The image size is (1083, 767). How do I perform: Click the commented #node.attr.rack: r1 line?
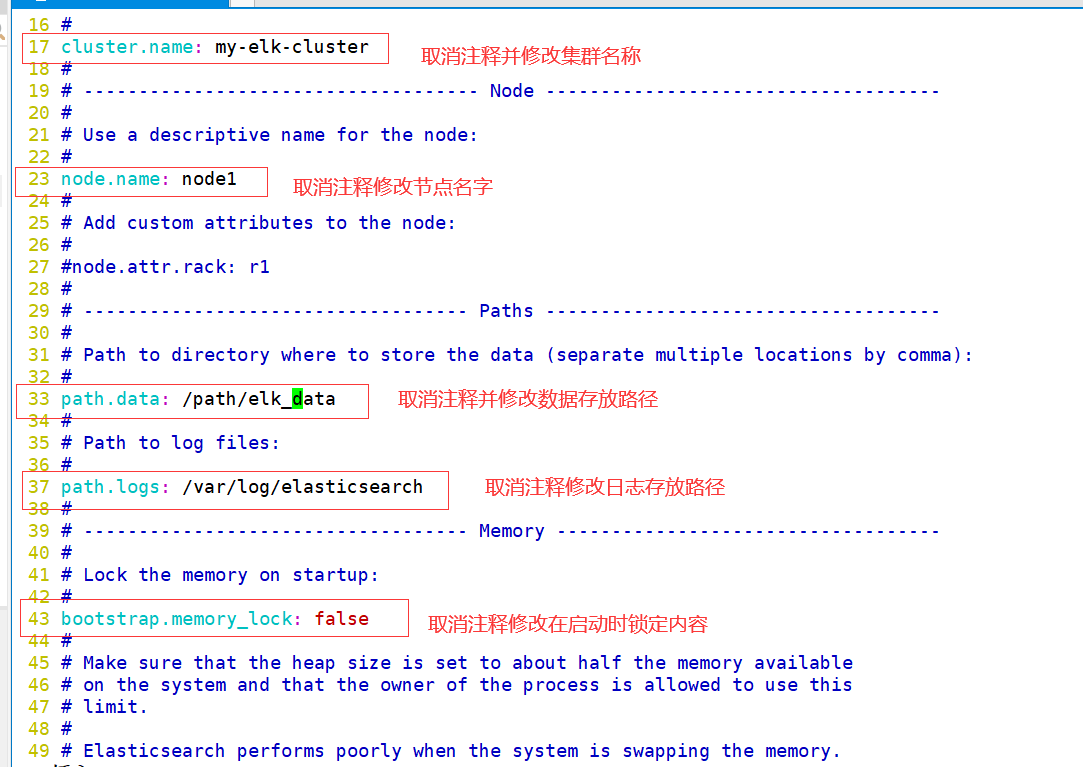click(160, 266)
